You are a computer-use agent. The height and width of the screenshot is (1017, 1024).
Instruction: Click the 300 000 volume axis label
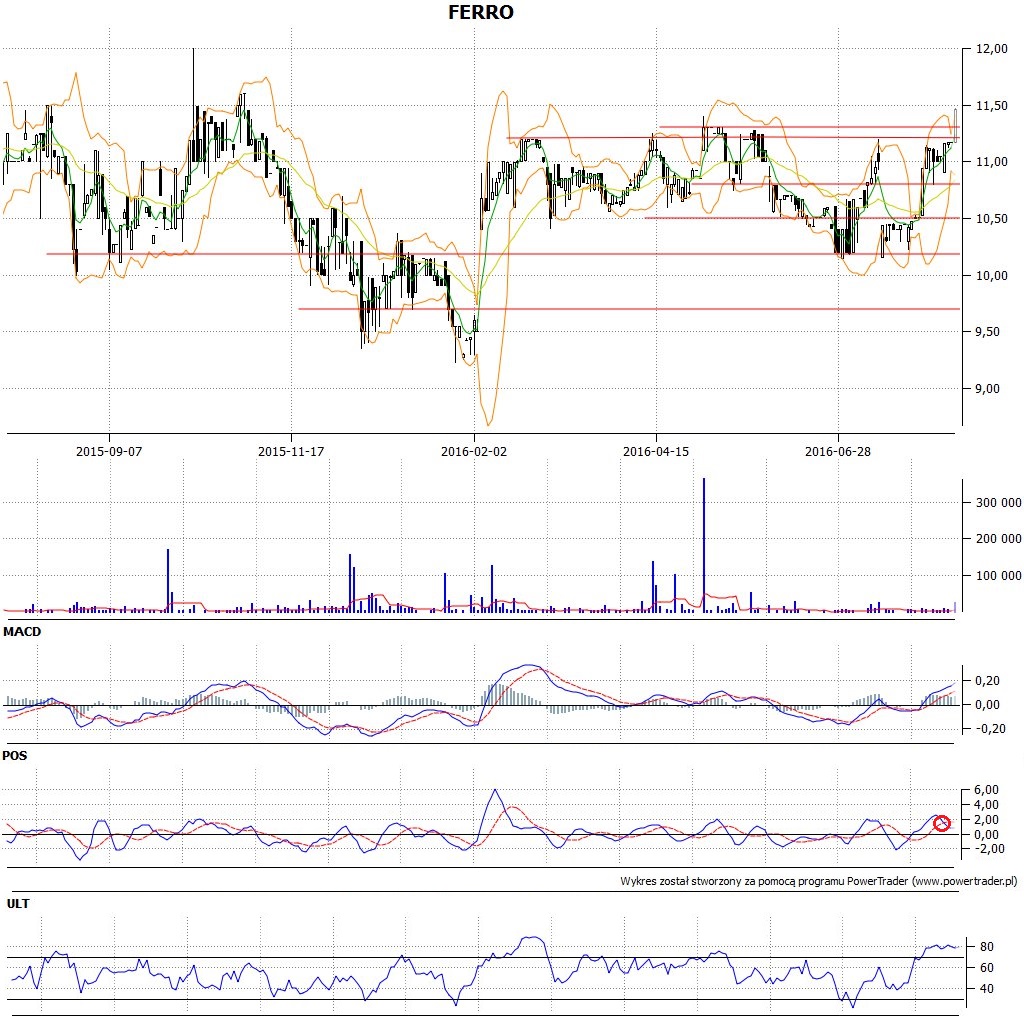(x=999, y=503)
